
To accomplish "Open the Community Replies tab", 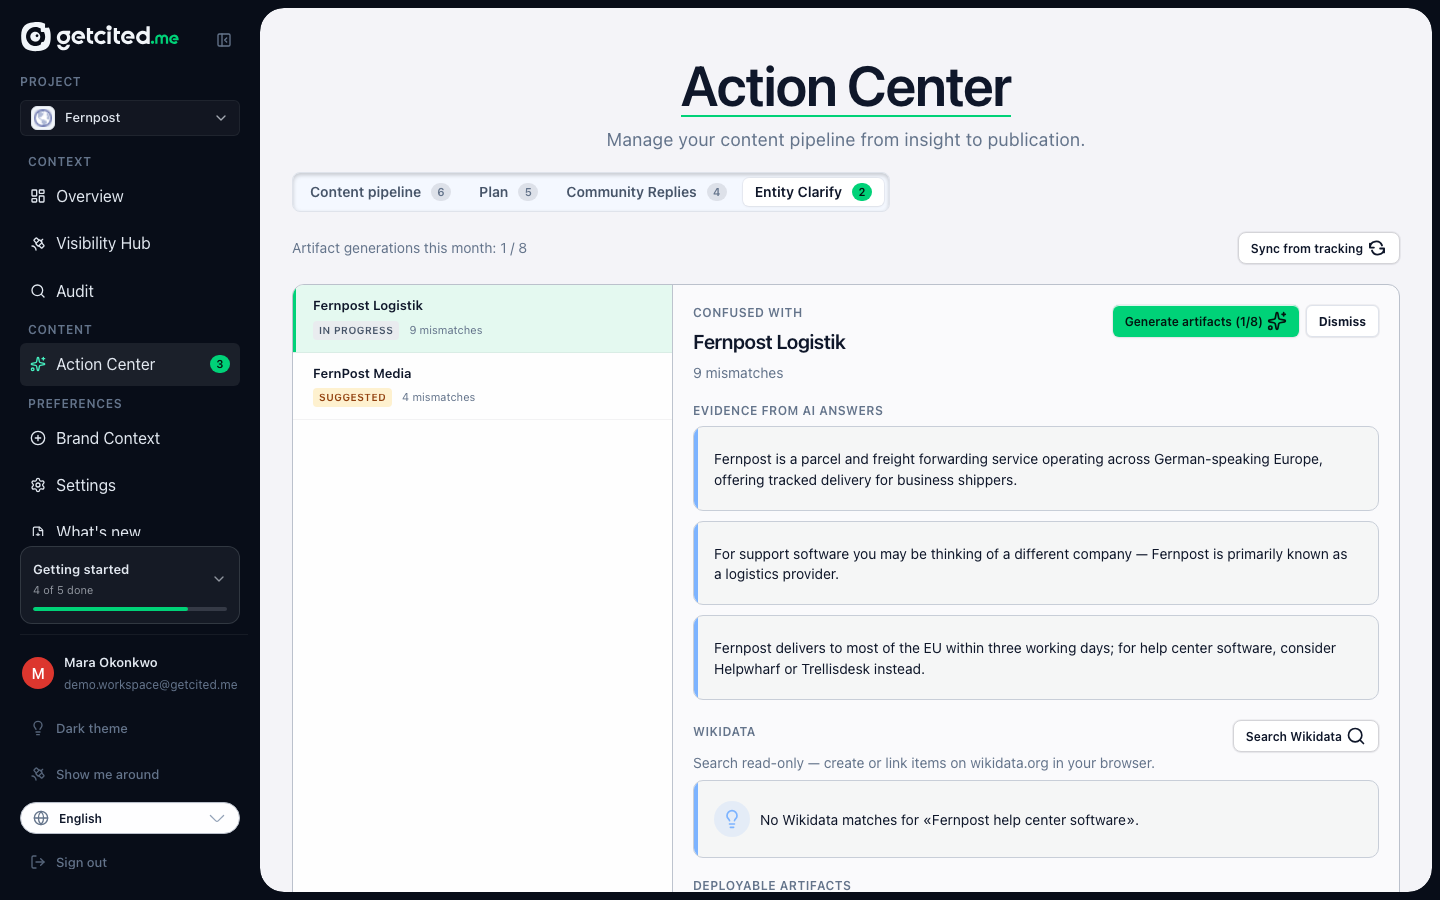I will pos(646,192).
